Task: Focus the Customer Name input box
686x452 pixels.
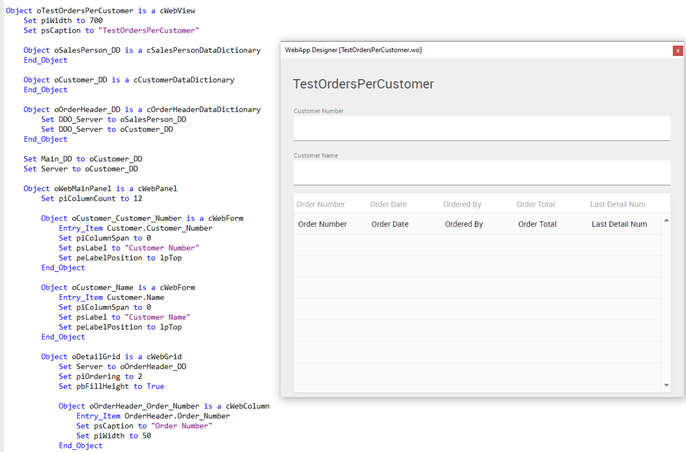Action: pyautogui.click(x=481, y=173)
